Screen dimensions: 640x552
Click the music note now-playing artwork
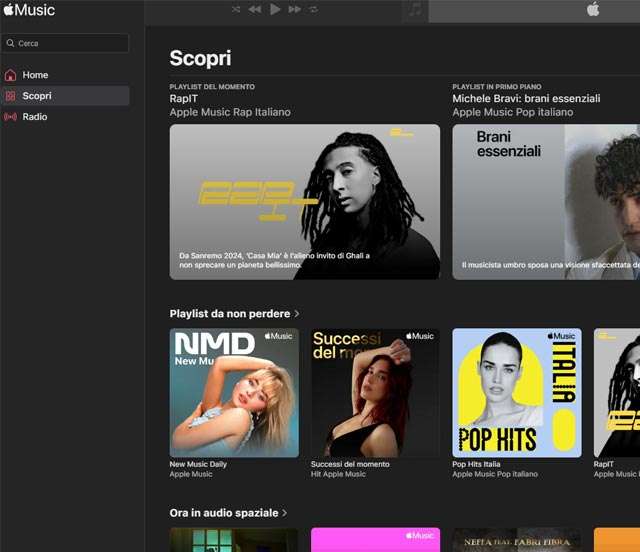pyautogui.click(x=416, y=10)
